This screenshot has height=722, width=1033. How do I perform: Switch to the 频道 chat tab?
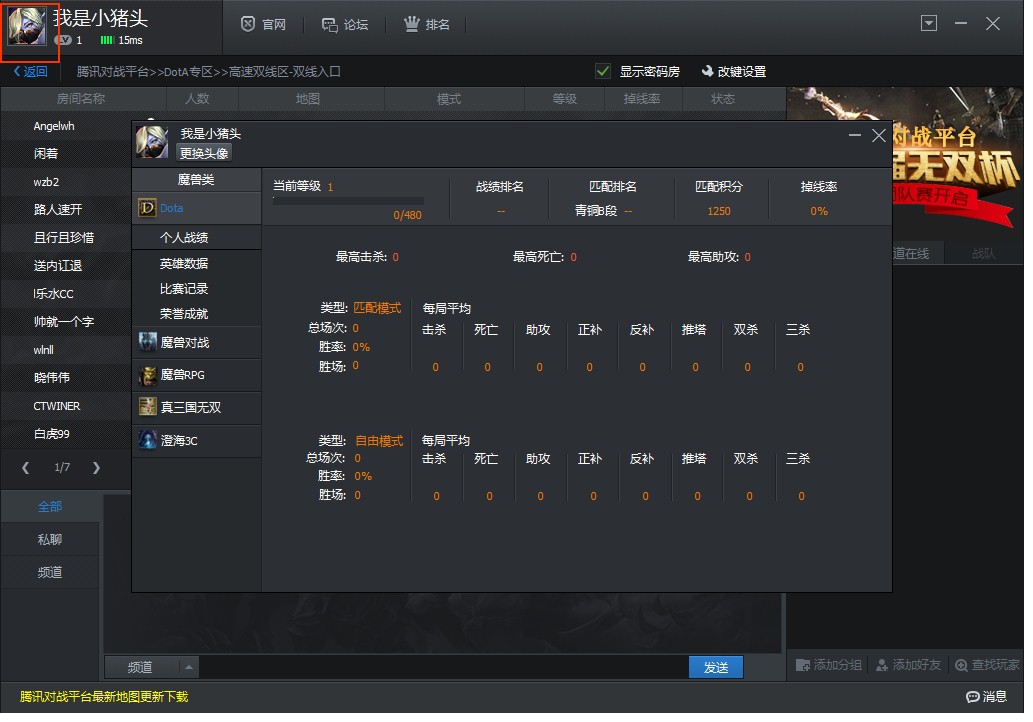50,572
